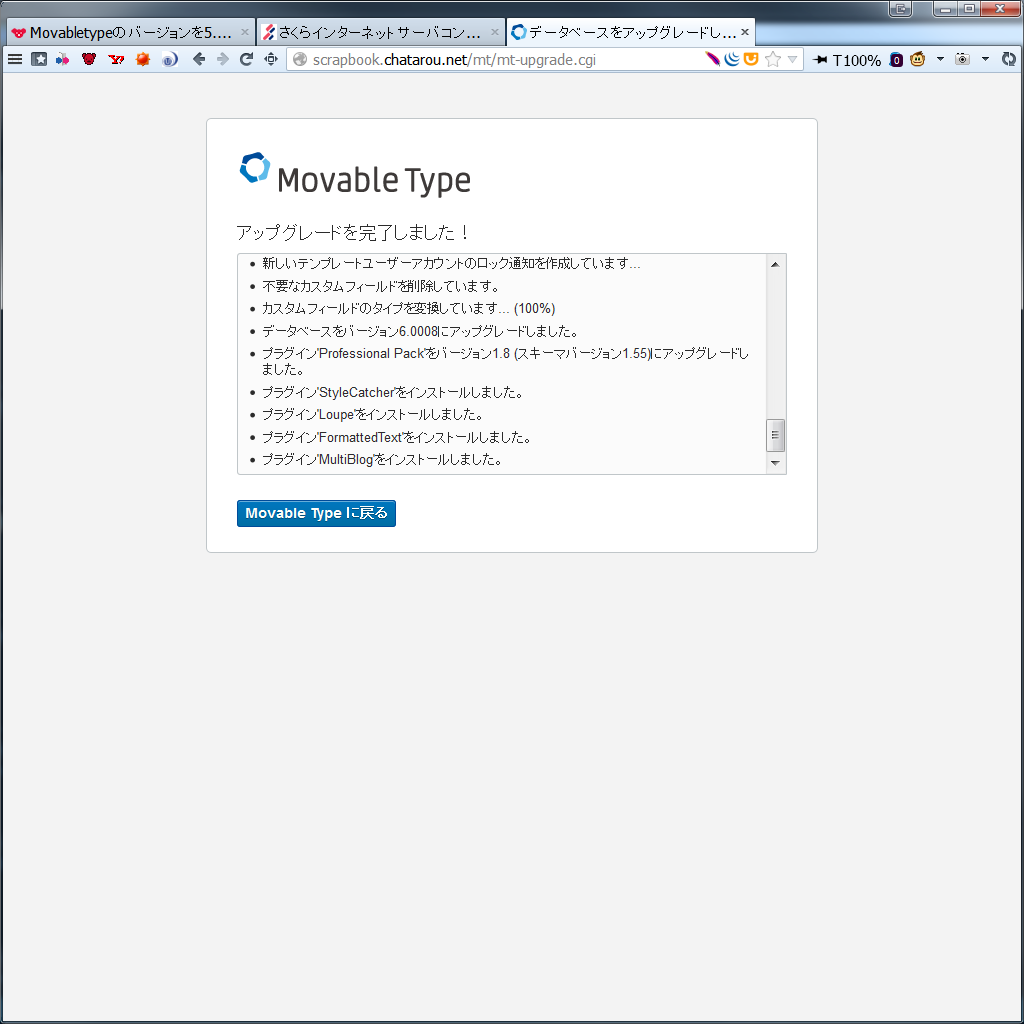Click the log line about 新しいテンプレート

451,263
